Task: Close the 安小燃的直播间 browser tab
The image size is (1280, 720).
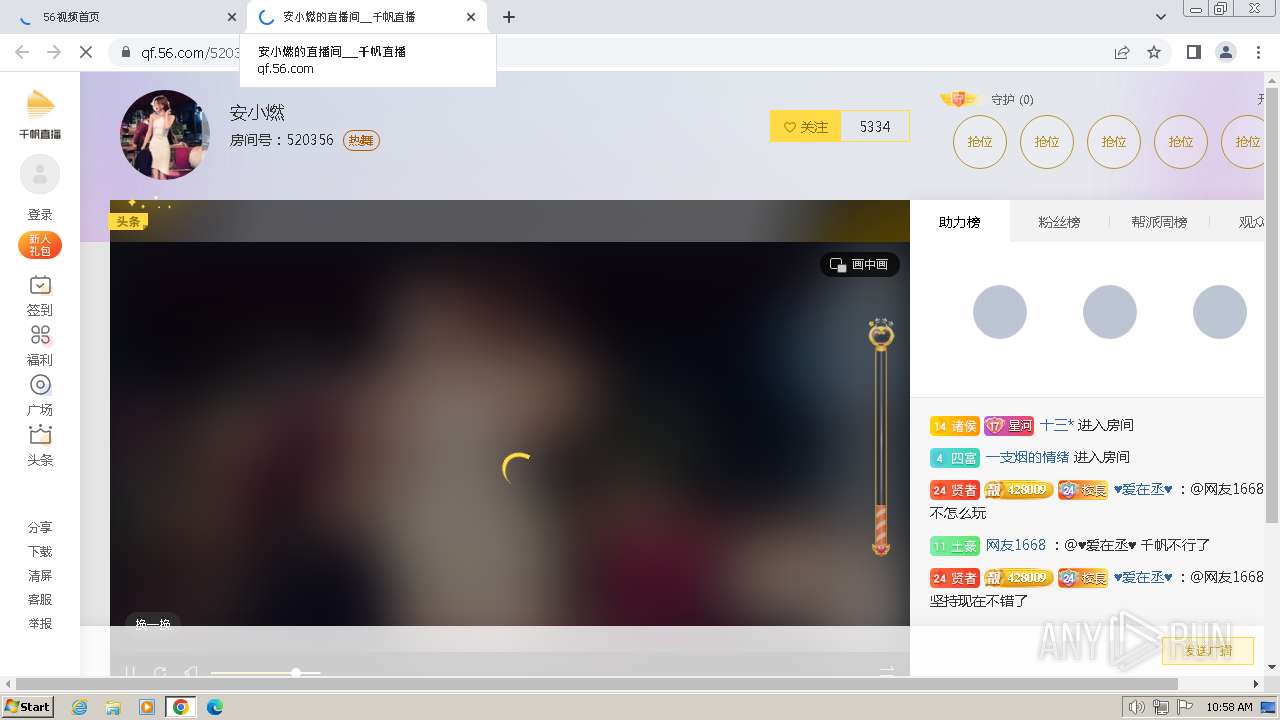Action: [x=472, y=17]
